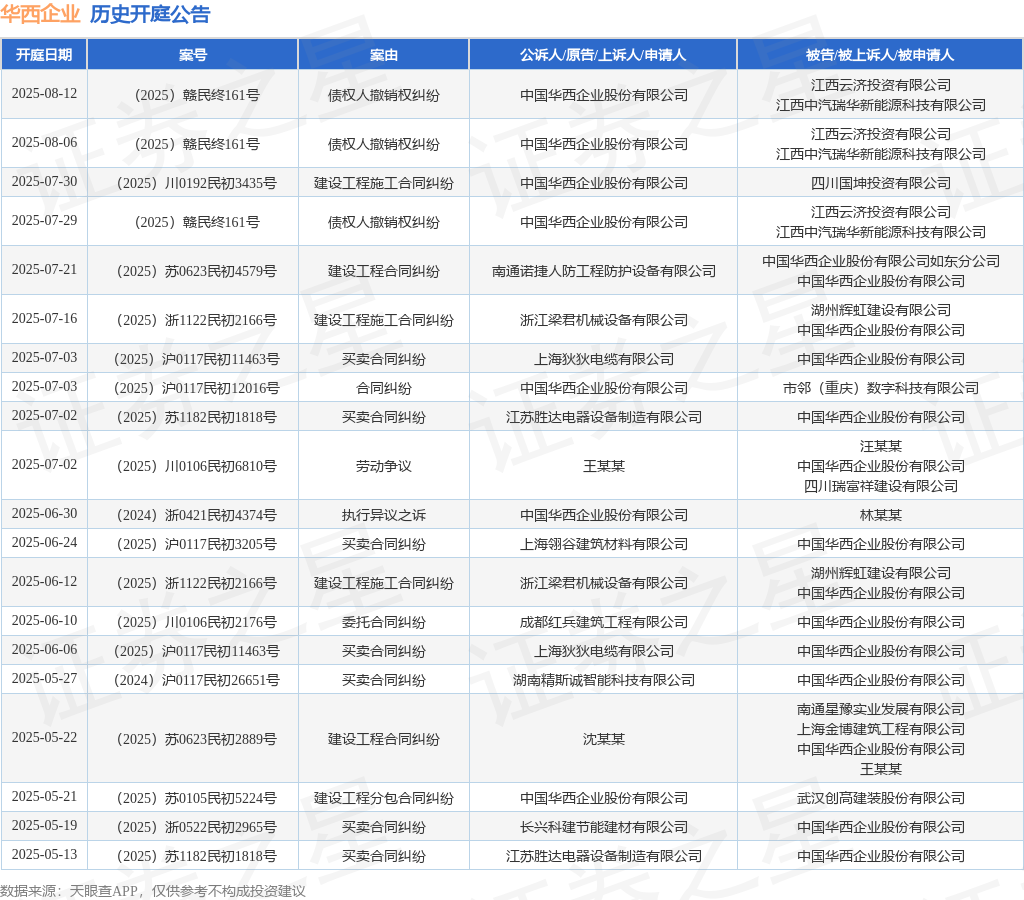This screenshot has width=1024, height=900.
Task: Click defendant 林某某
Action: tap(880, 515)
